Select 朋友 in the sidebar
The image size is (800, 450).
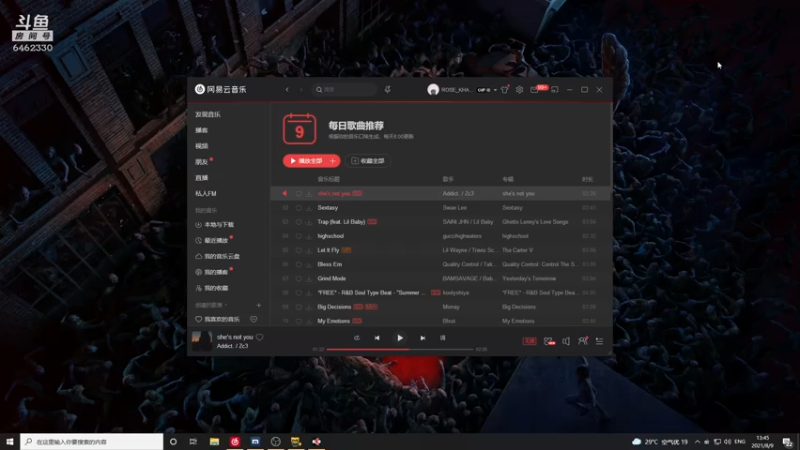point(202,162)
